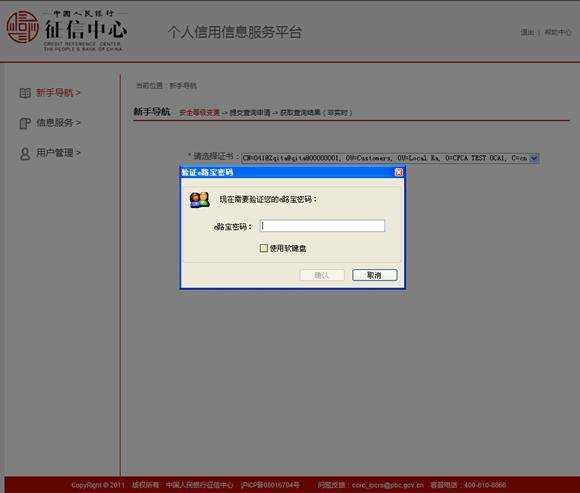Open the certificate selection dropdown arrow
The width and height of the screenshot is (580, 493).
533,158
